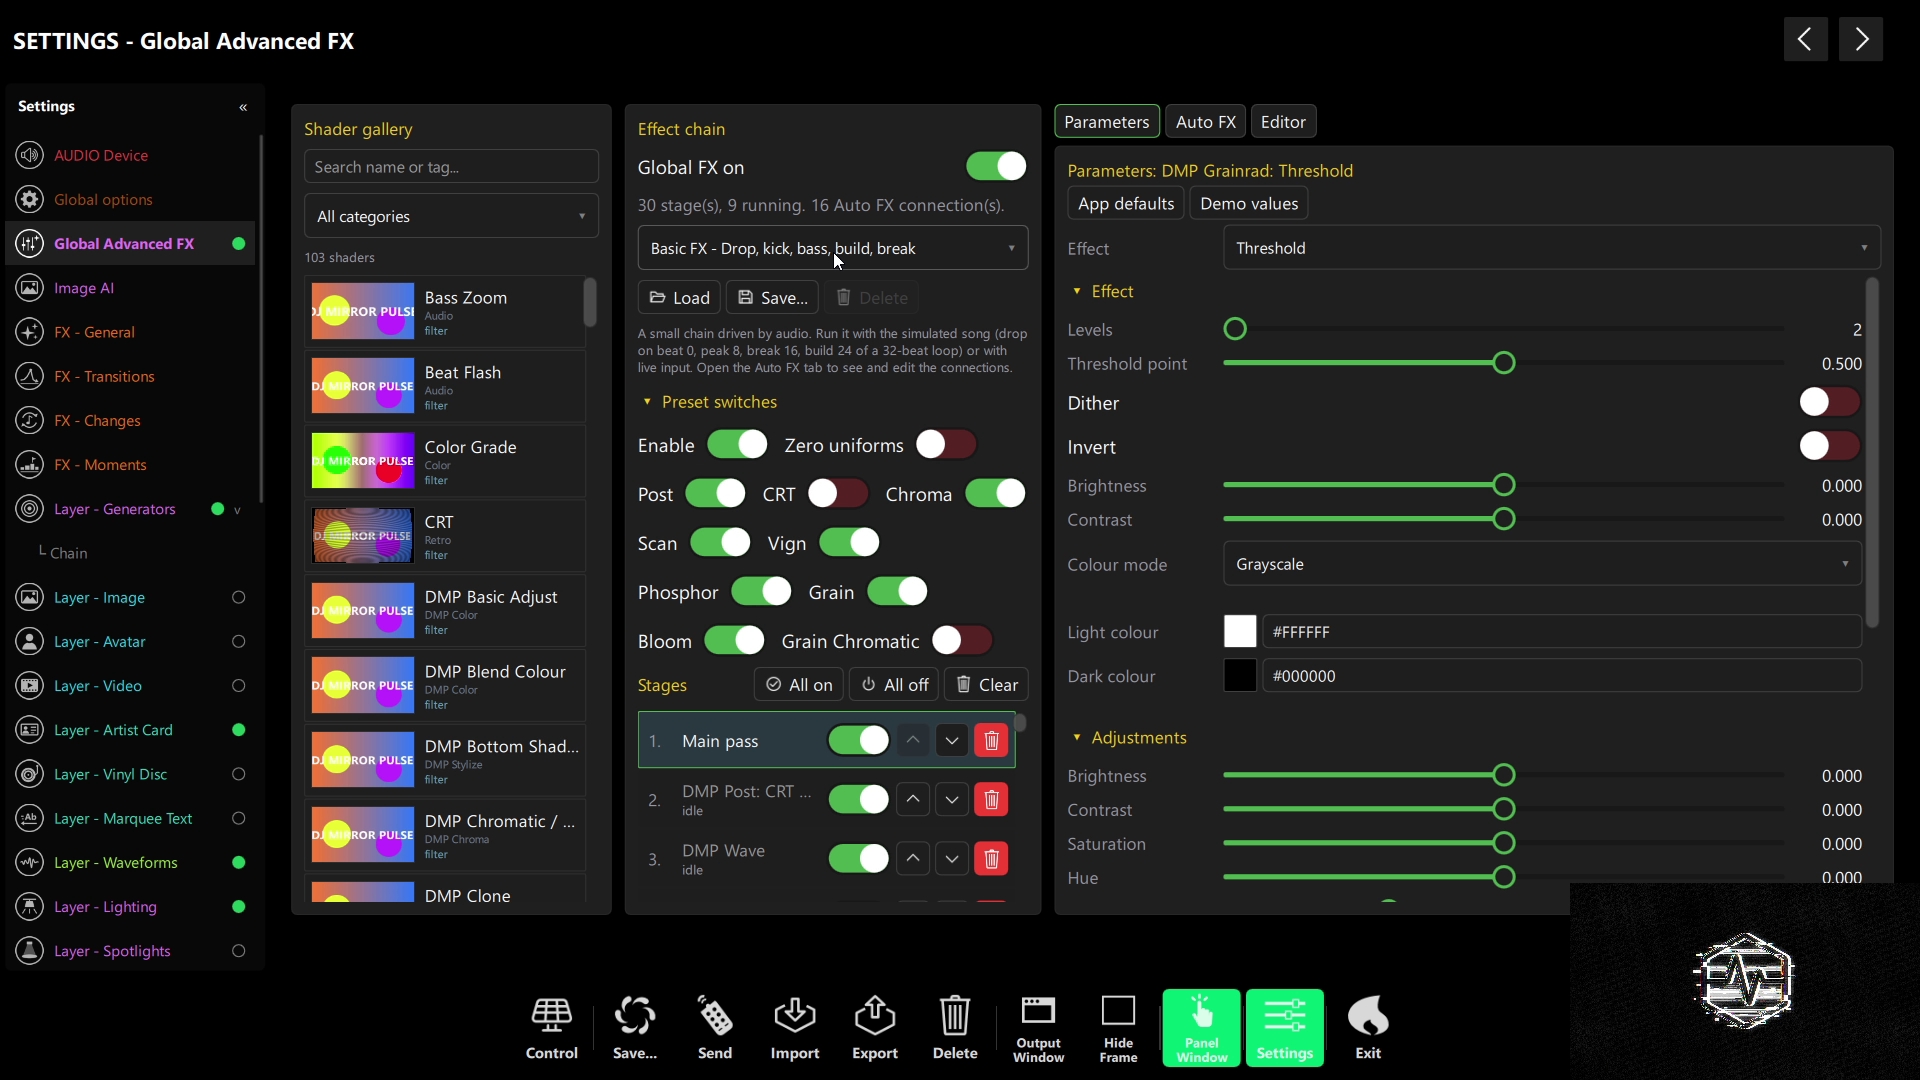Screen dimensions: 1920x1080
Task: Open the All categories dropdown
Action: (451, 216)
